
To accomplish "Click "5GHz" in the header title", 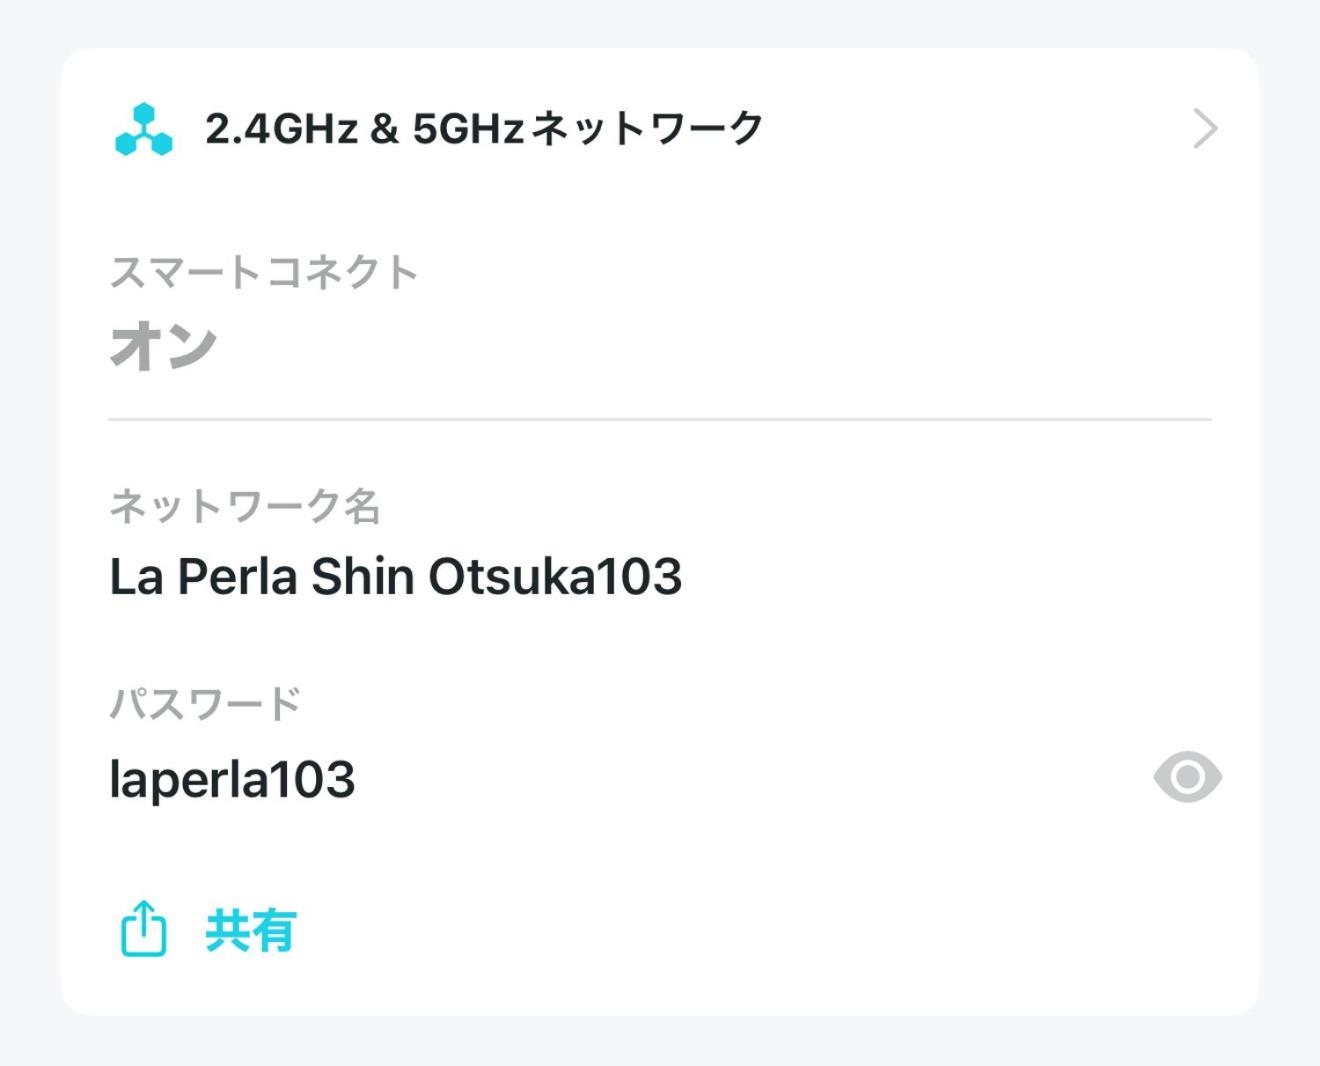I will pyautogui.click(x=468, y=129).
